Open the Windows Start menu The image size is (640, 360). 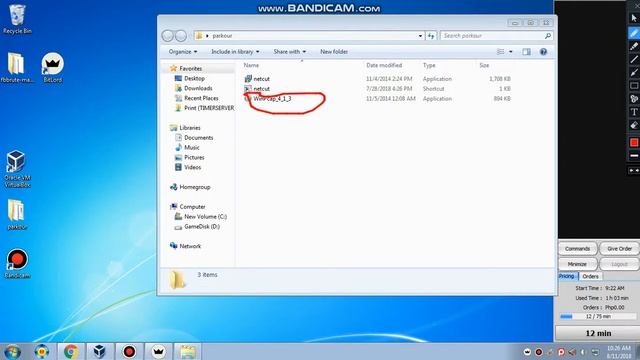click(x=13, y=351)
